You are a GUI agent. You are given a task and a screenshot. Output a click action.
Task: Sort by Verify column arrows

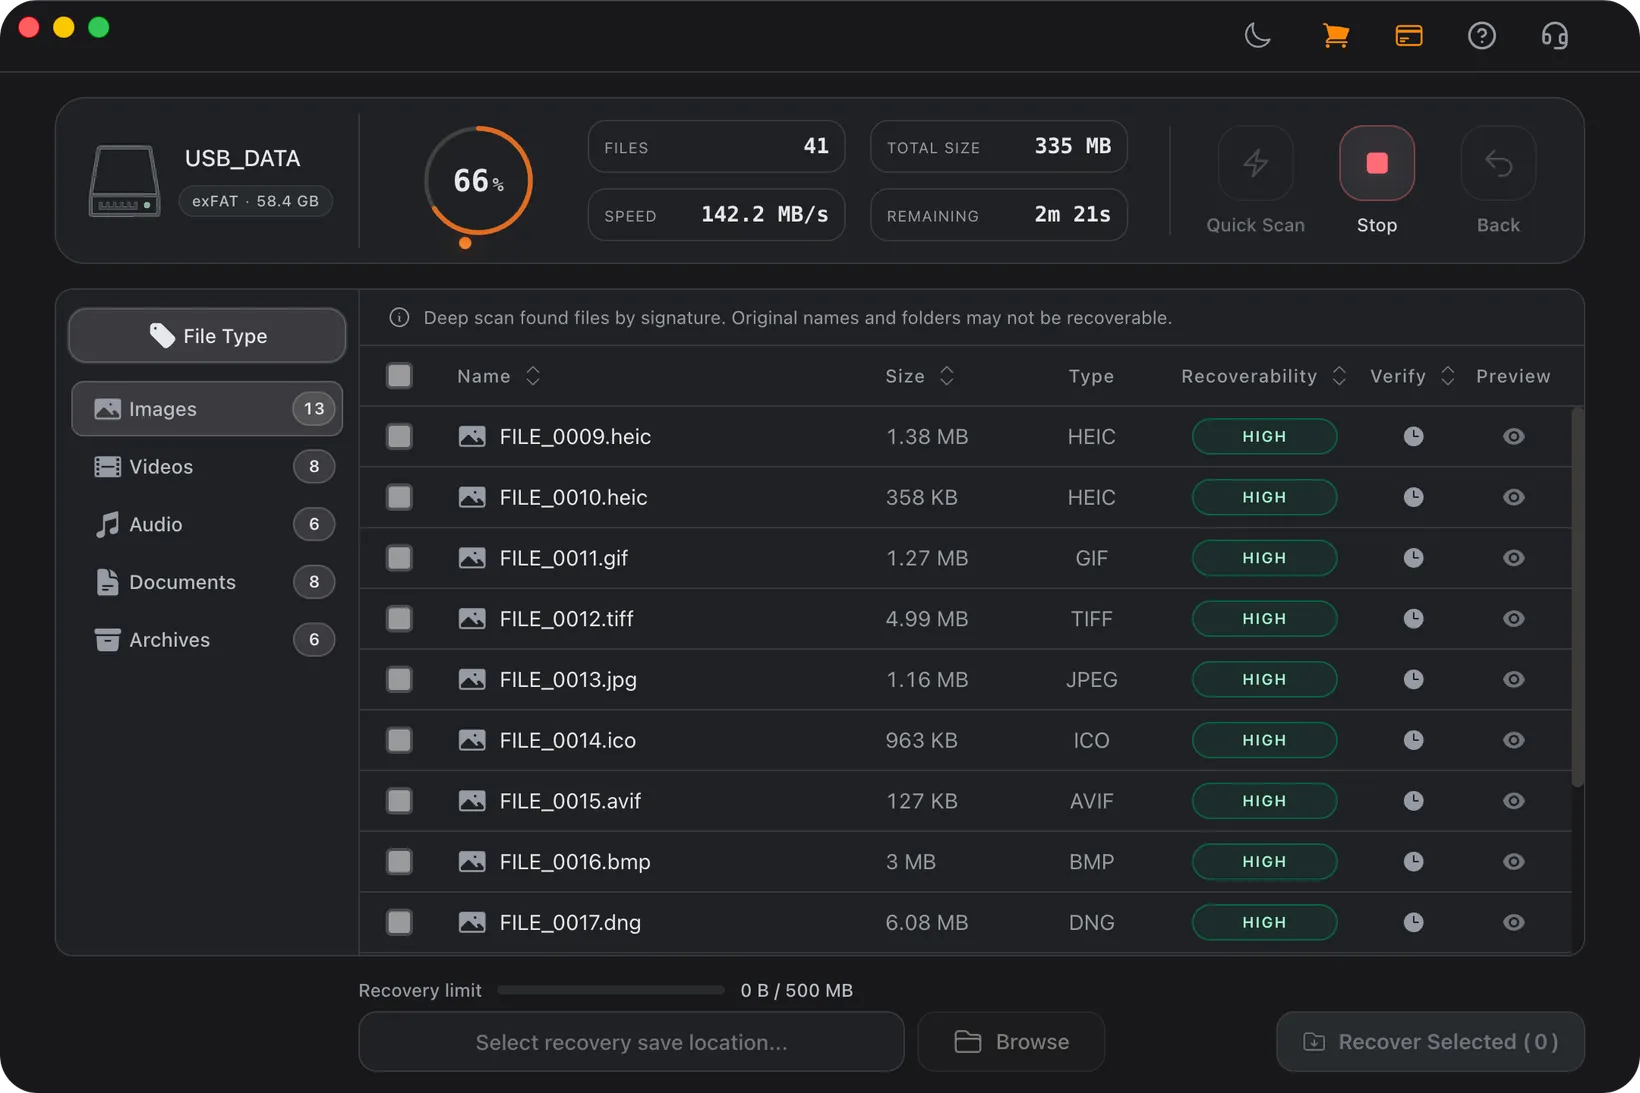[x=1447, y=376]
